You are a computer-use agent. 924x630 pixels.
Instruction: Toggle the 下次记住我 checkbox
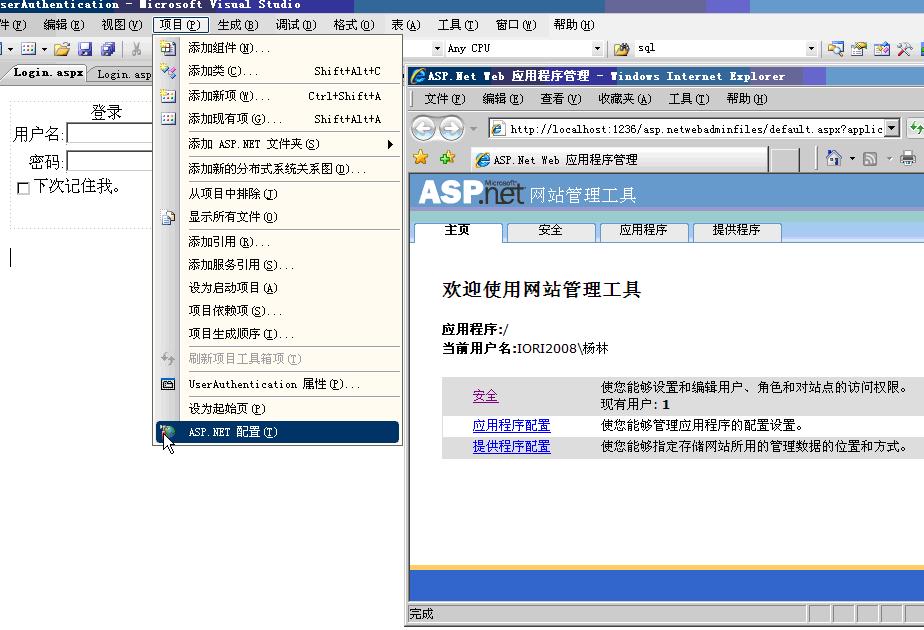coord(23,188)
